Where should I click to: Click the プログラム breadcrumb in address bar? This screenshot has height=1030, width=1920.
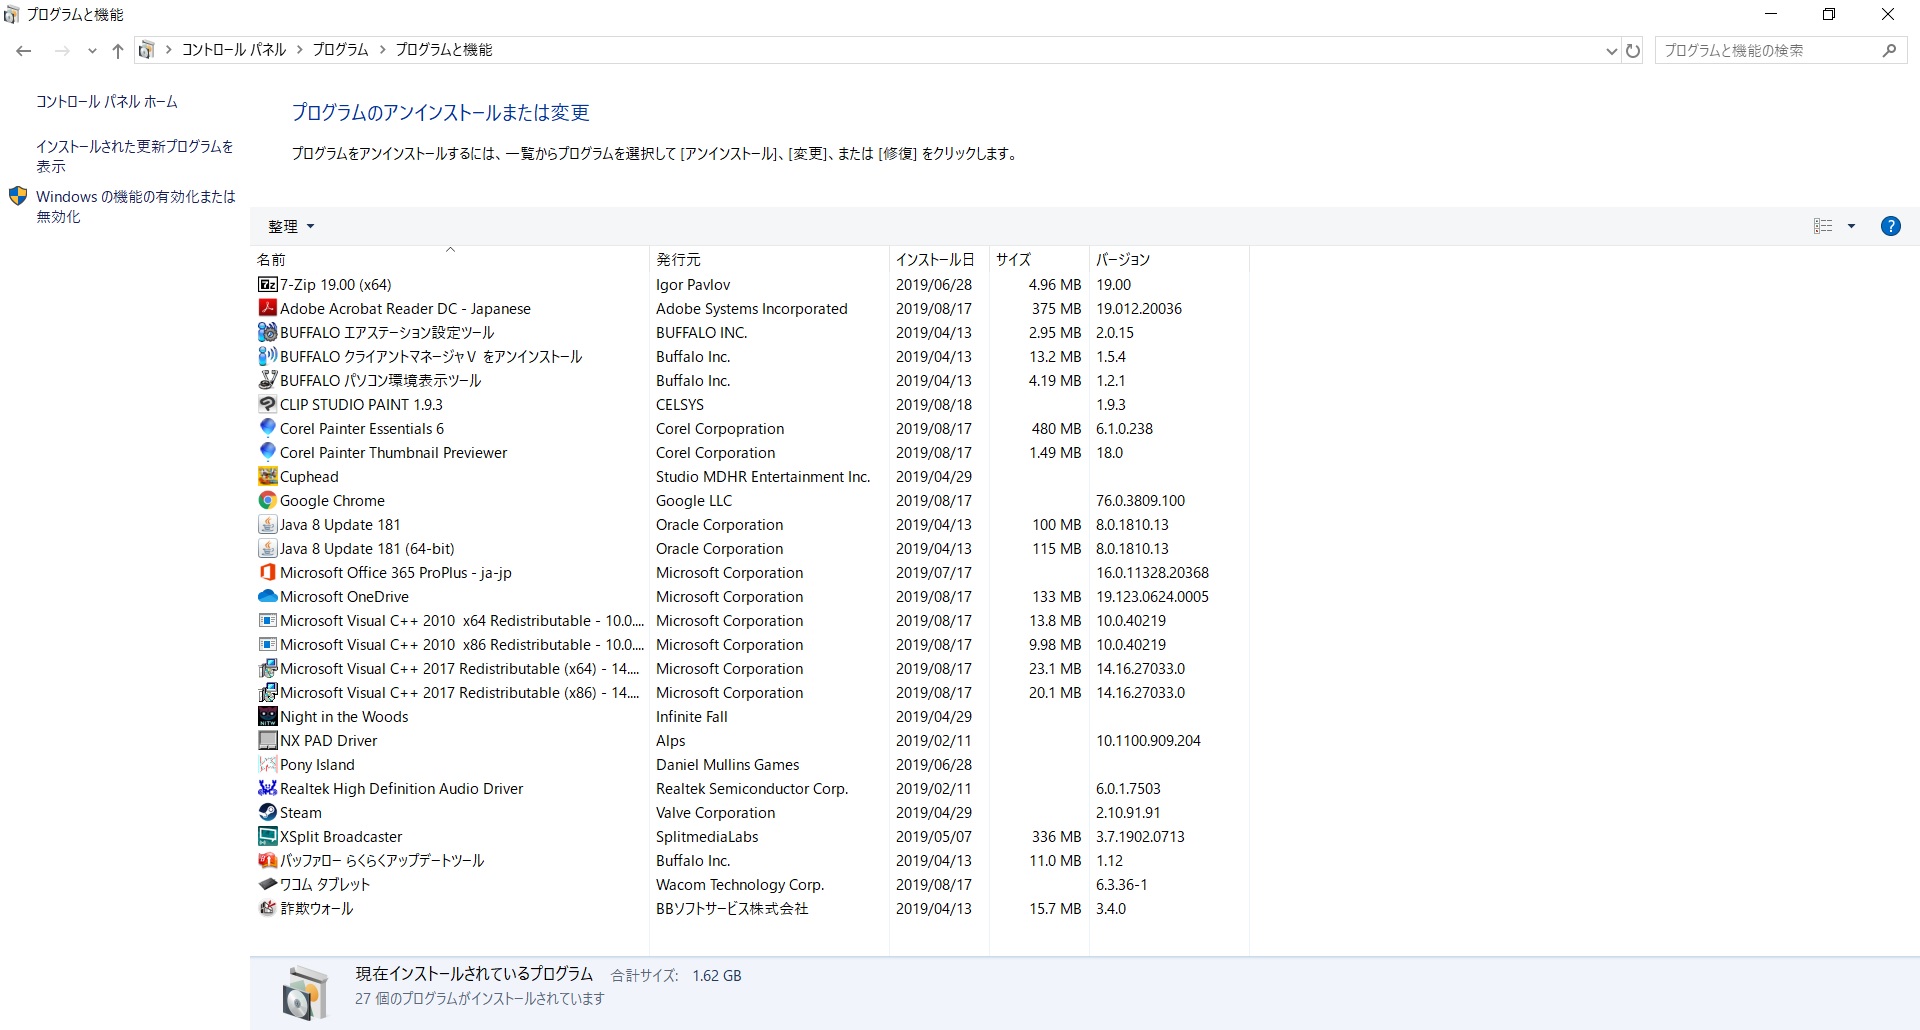(x=340, y=50)
